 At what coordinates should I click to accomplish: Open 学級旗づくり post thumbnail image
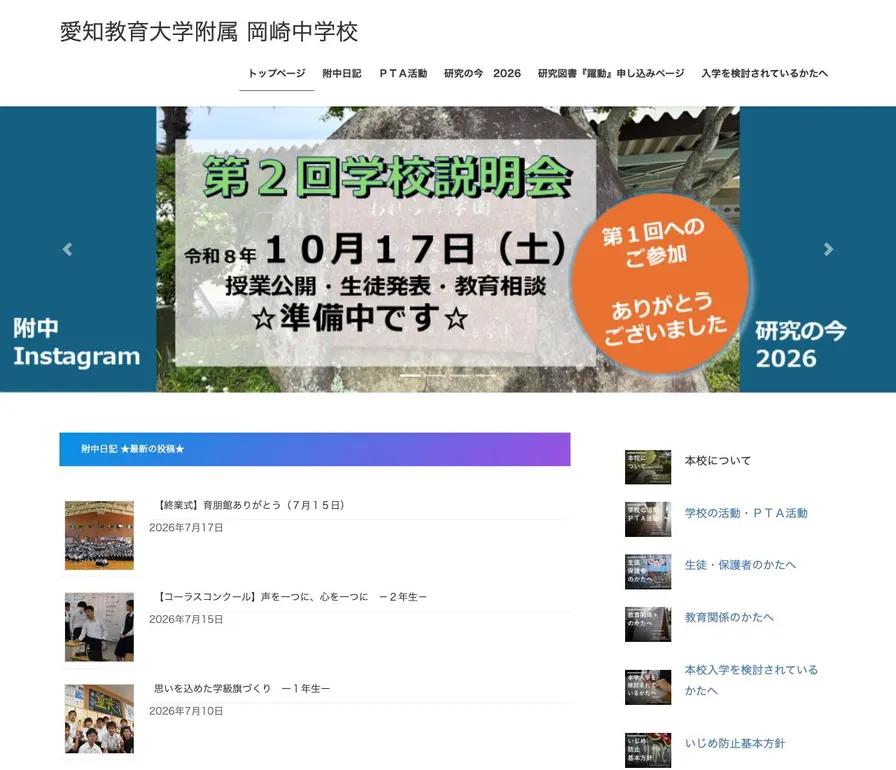coord(99,719)
